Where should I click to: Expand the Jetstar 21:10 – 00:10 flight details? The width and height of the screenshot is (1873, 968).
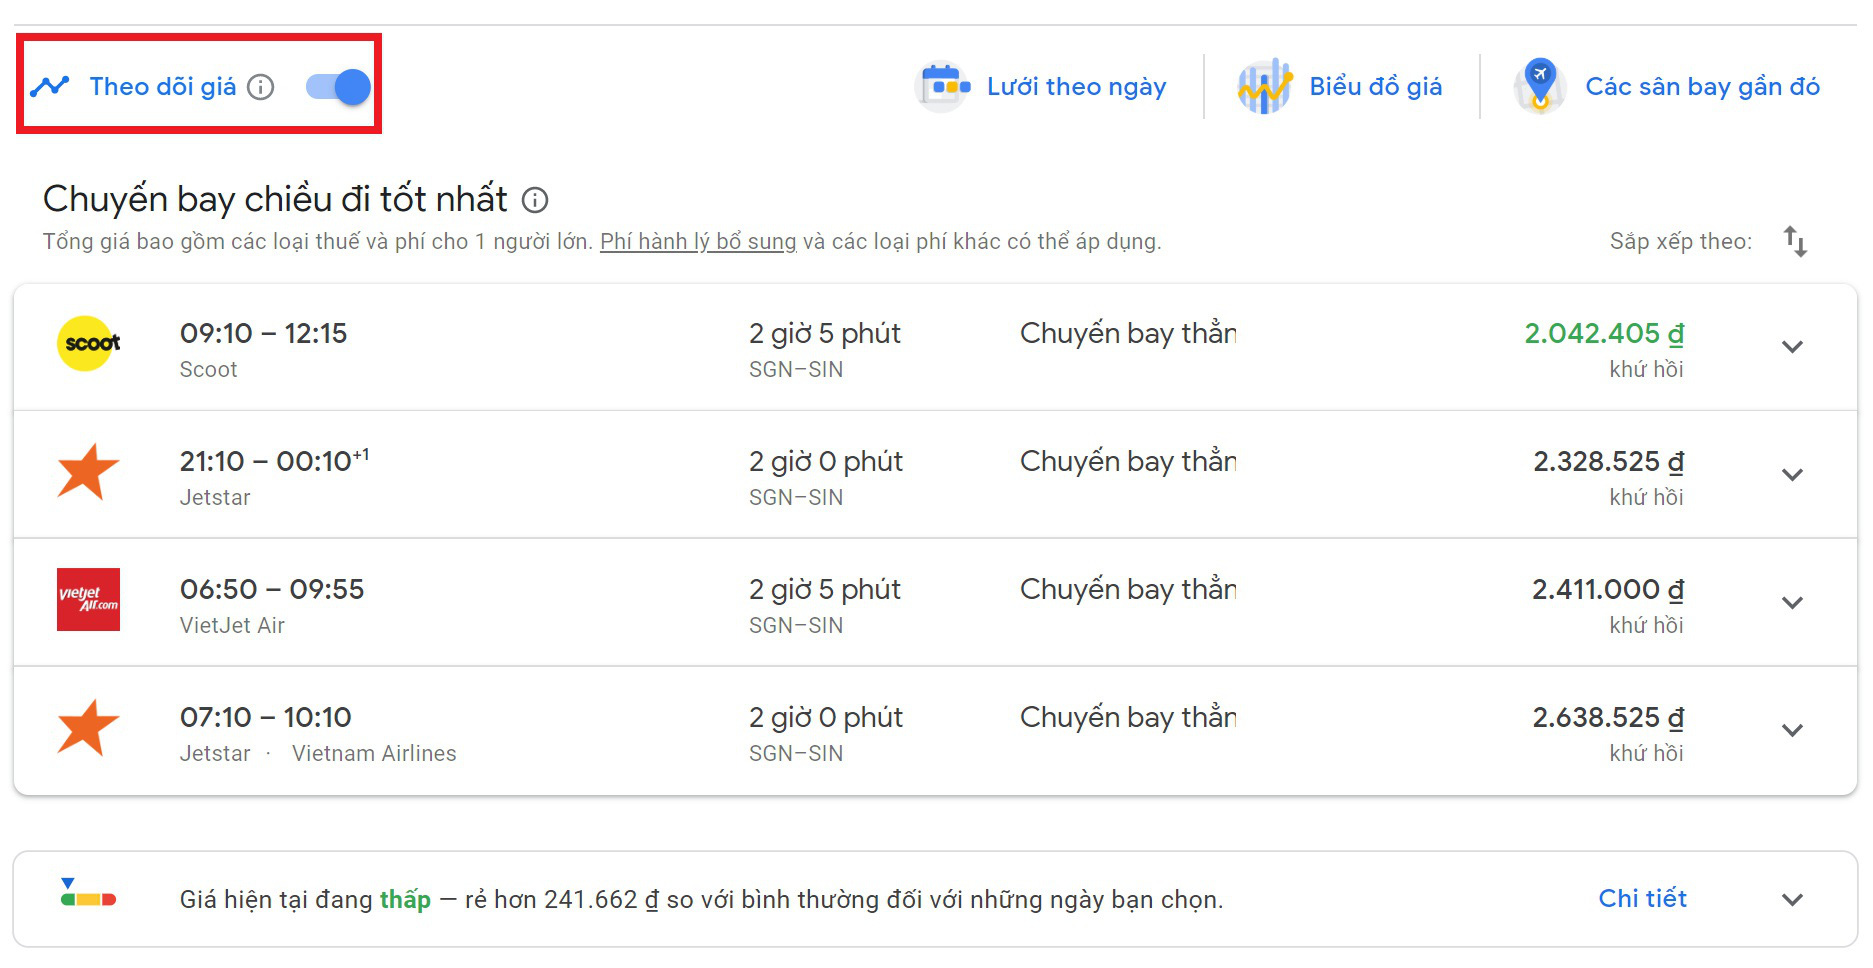[1792, 475]
